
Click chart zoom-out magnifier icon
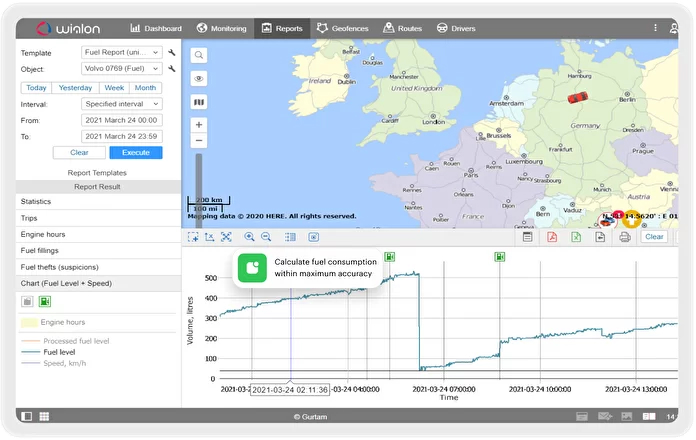pos(266,237)
